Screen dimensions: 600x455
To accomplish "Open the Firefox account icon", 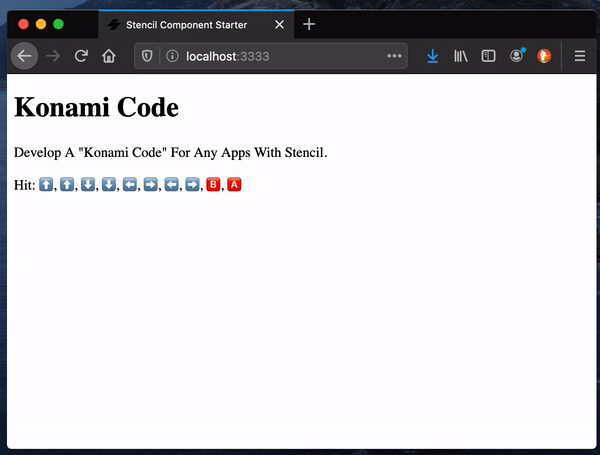I will coord(517,55).
